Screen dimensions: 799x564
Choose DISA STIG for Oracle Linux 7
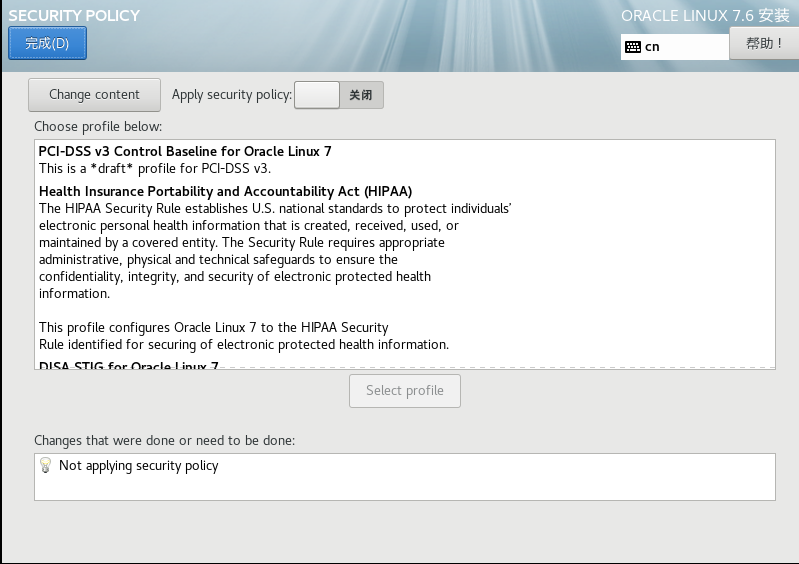click(x=128, y=366)
